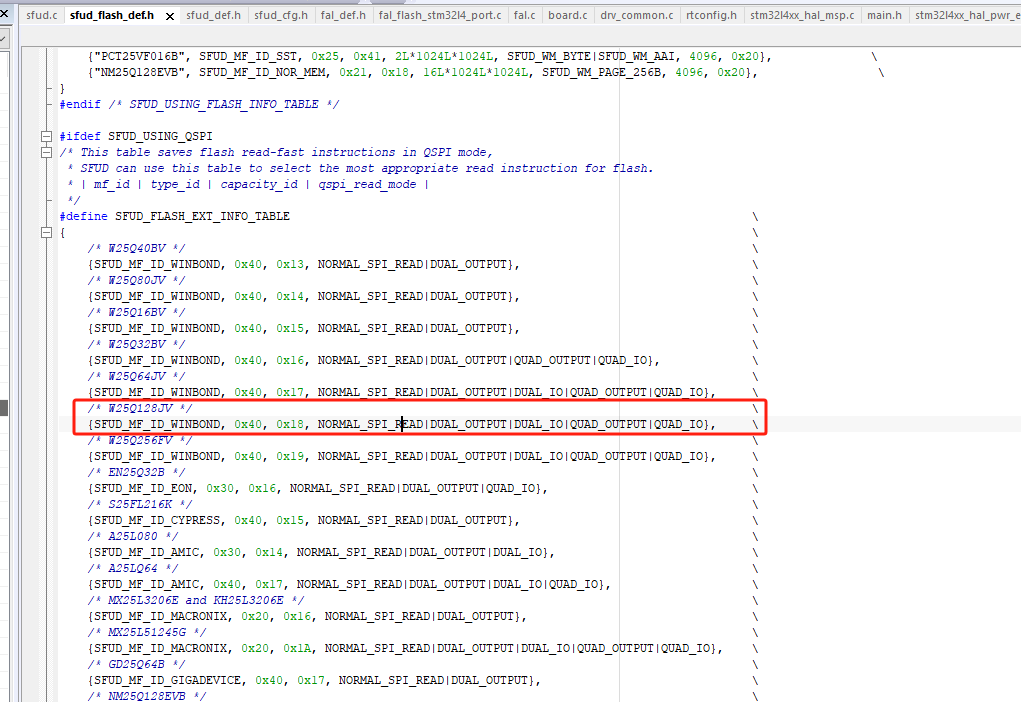Viewport: 1021px width, 702px height.
Task: Click the "PCT25VF016B" string literal
Action: [139, 57]
